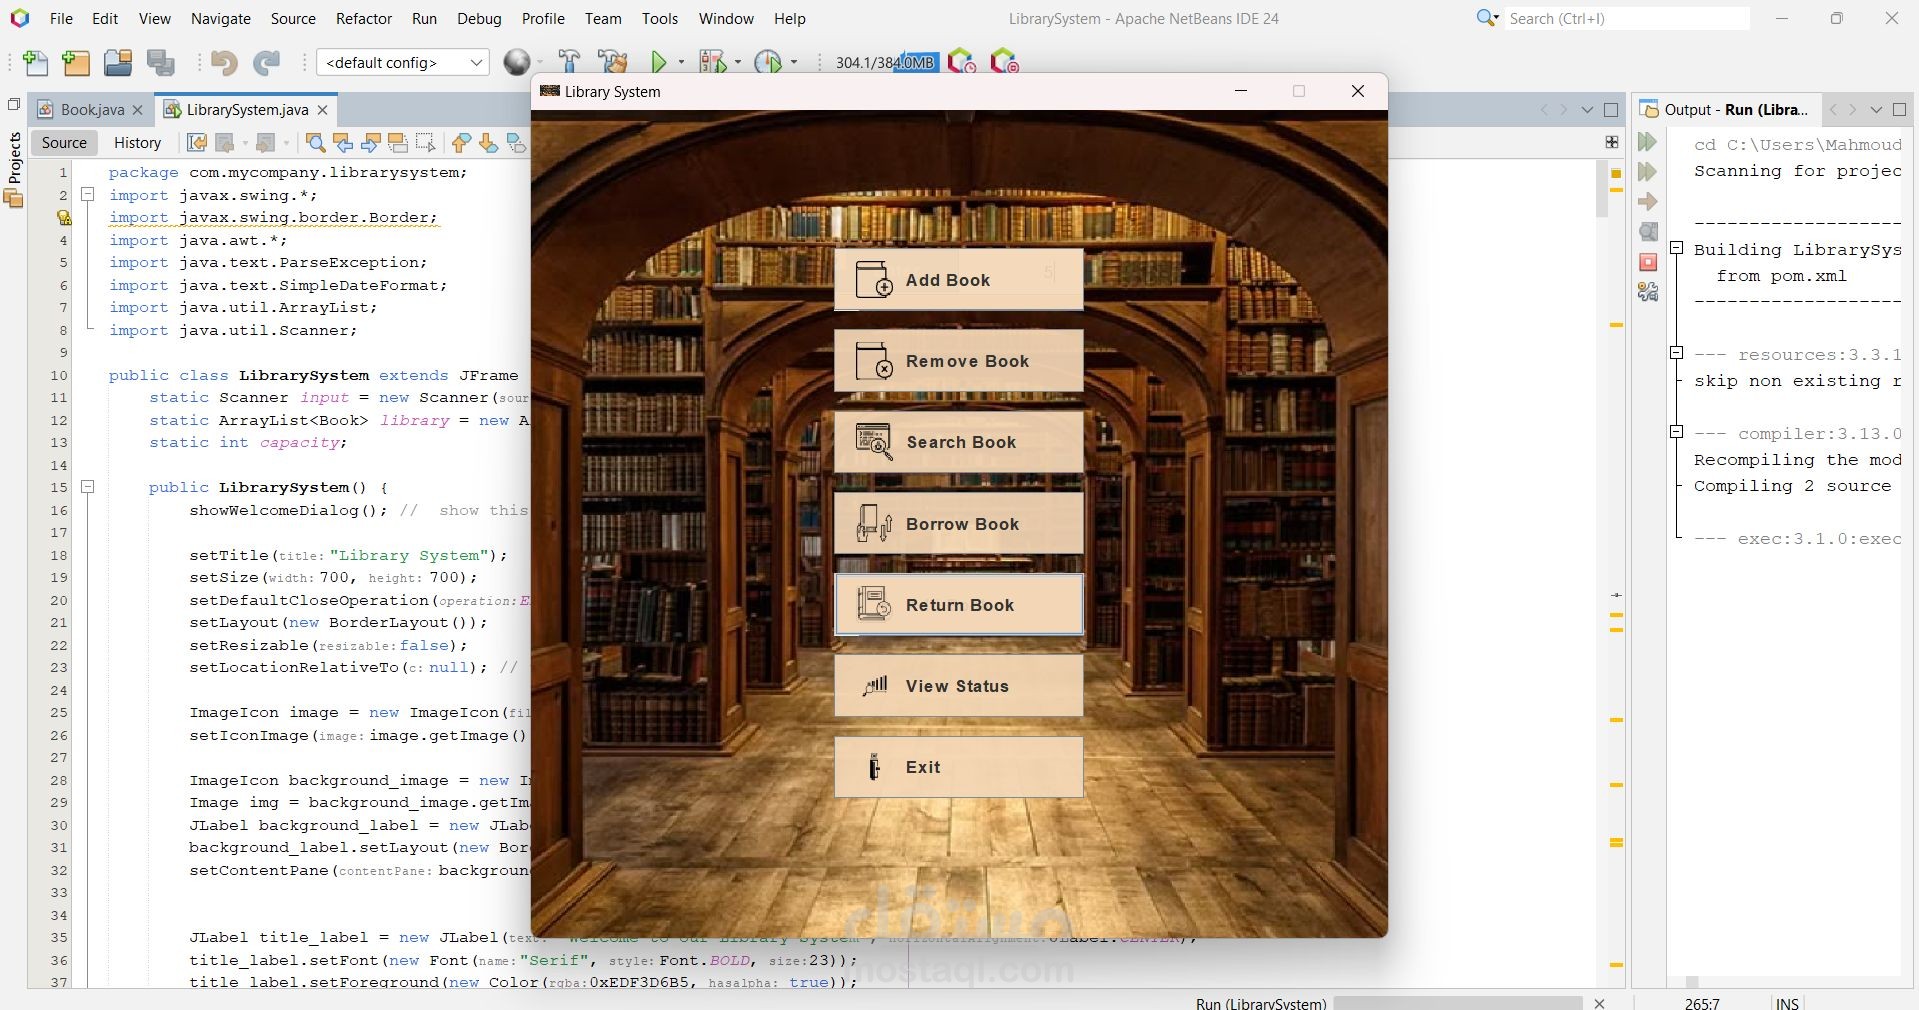Viewport: 1919px width, 1010px height.
Task: Open the Tools menu
Action: [x=660, y=18]
